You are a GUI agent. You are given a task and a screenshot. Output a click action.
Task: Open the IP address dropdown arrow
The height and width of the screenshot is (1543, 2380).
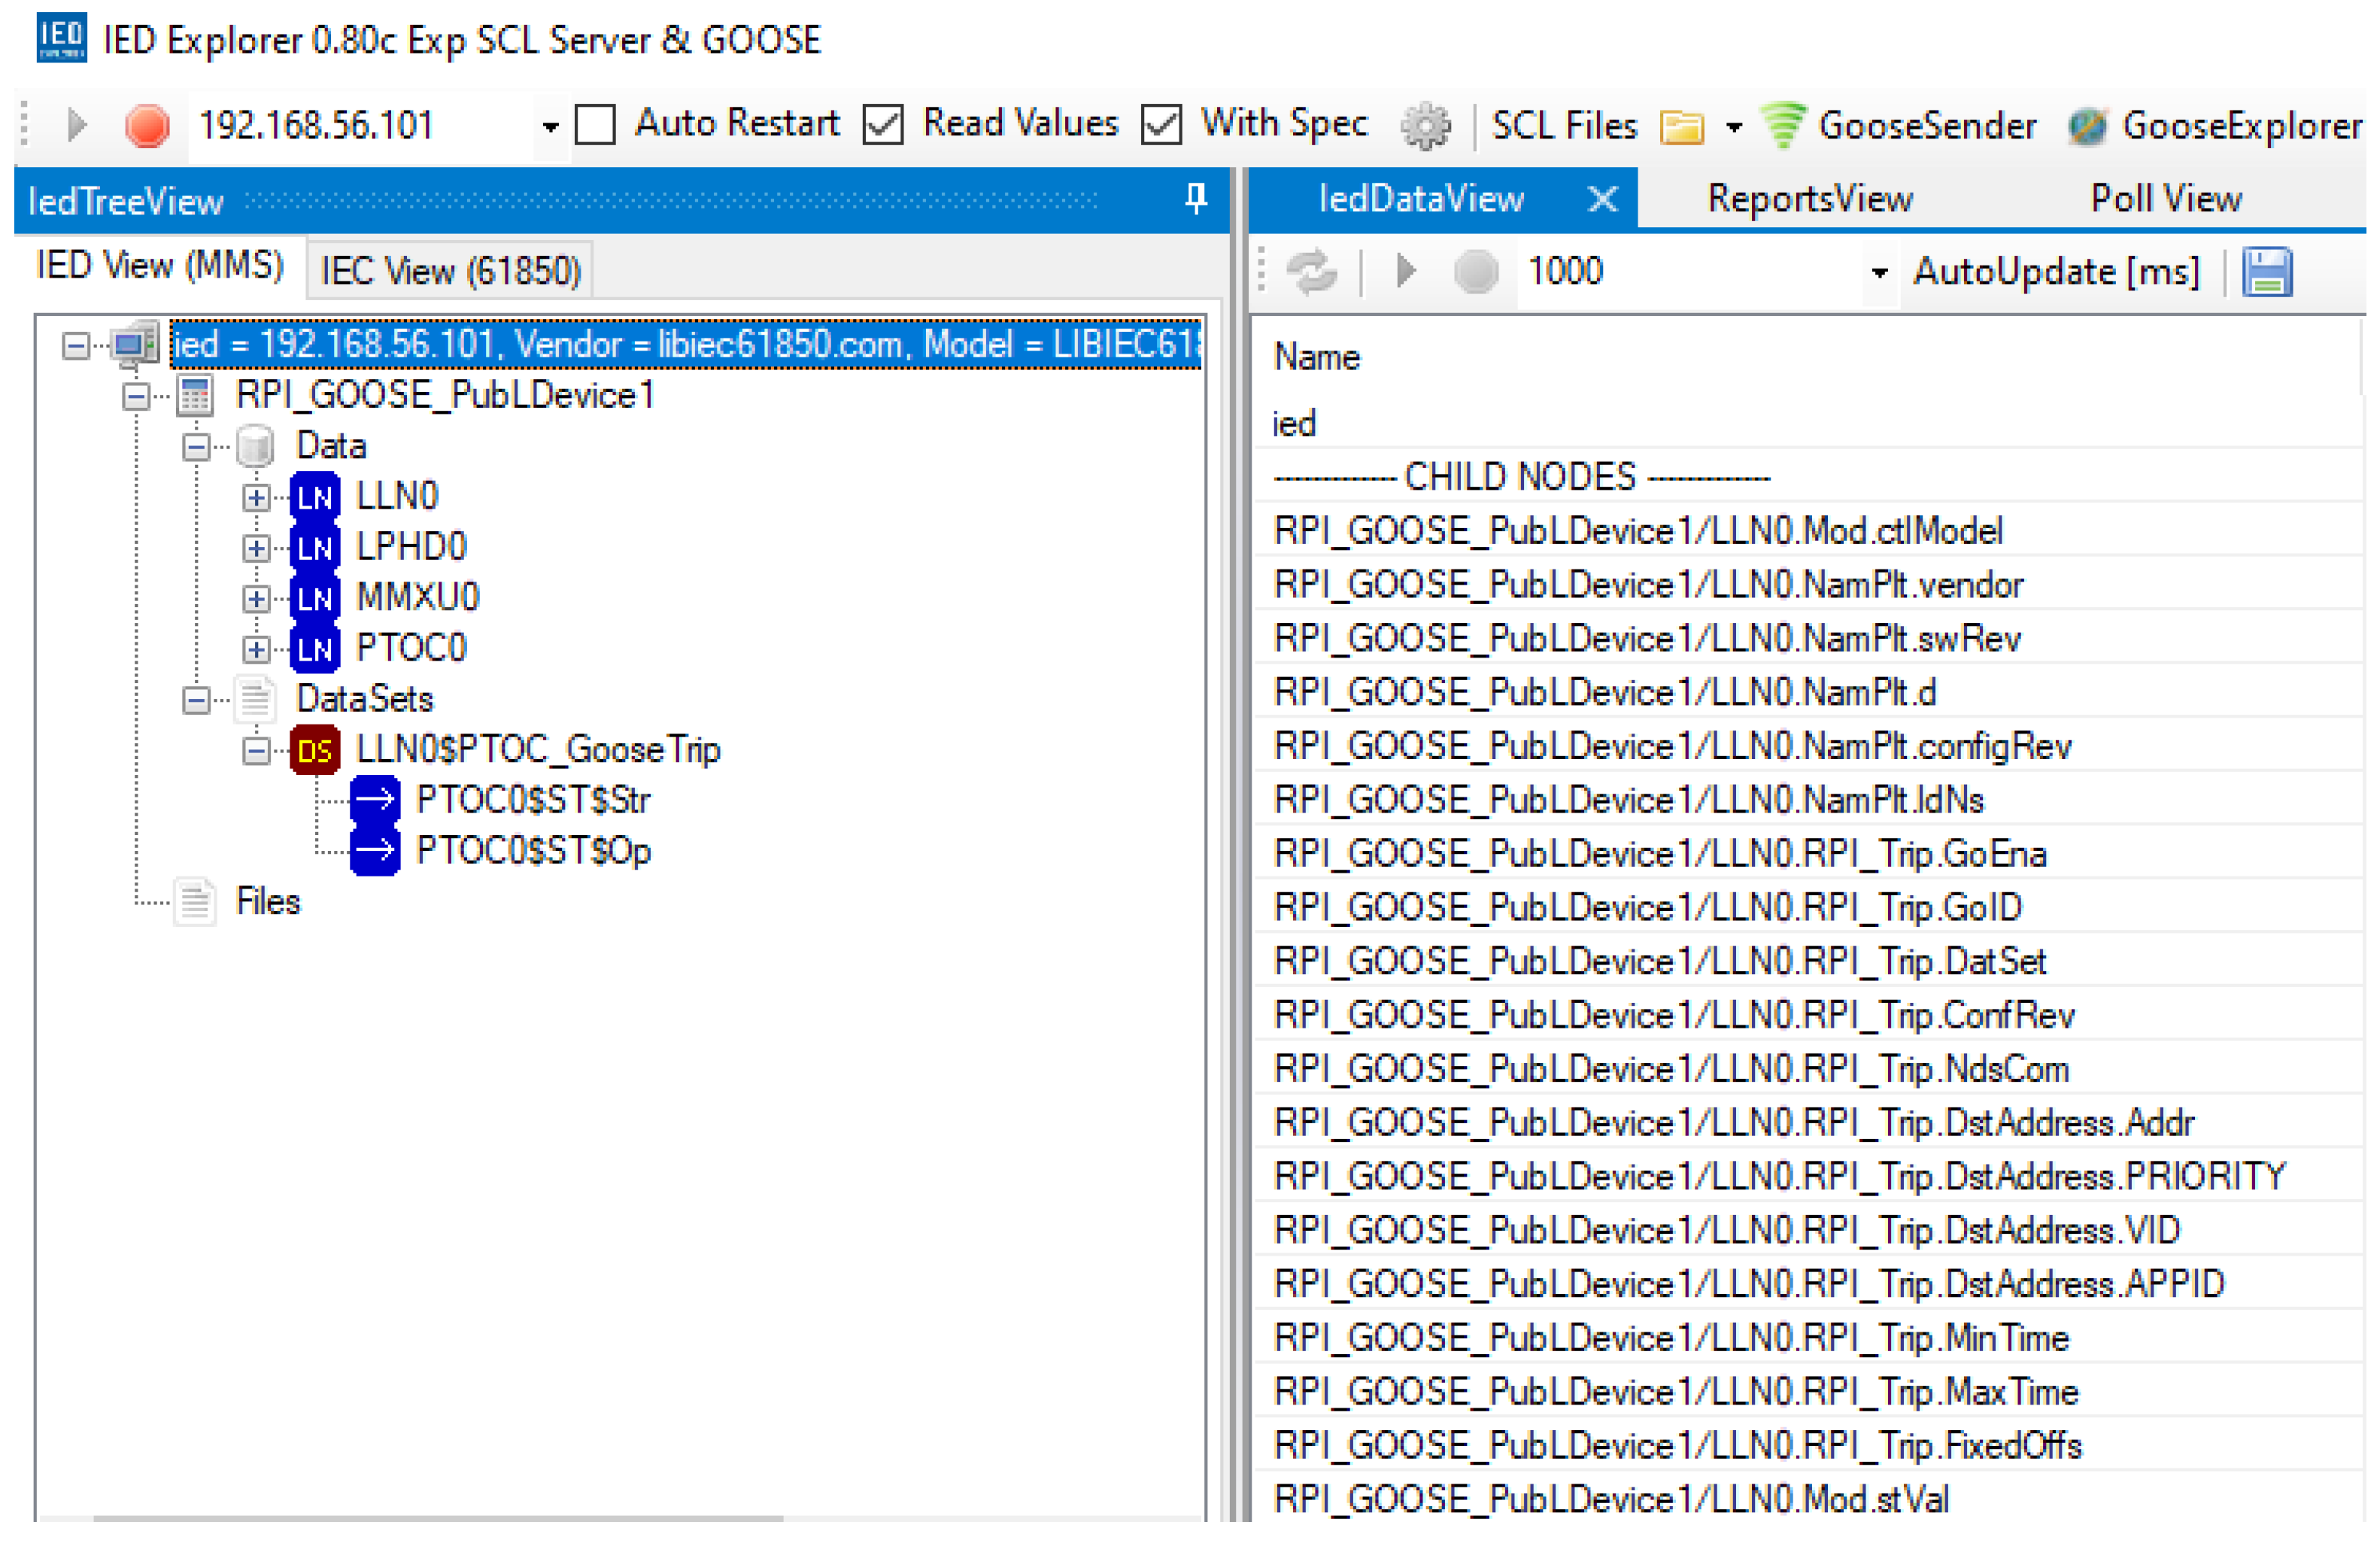point(550,127)
